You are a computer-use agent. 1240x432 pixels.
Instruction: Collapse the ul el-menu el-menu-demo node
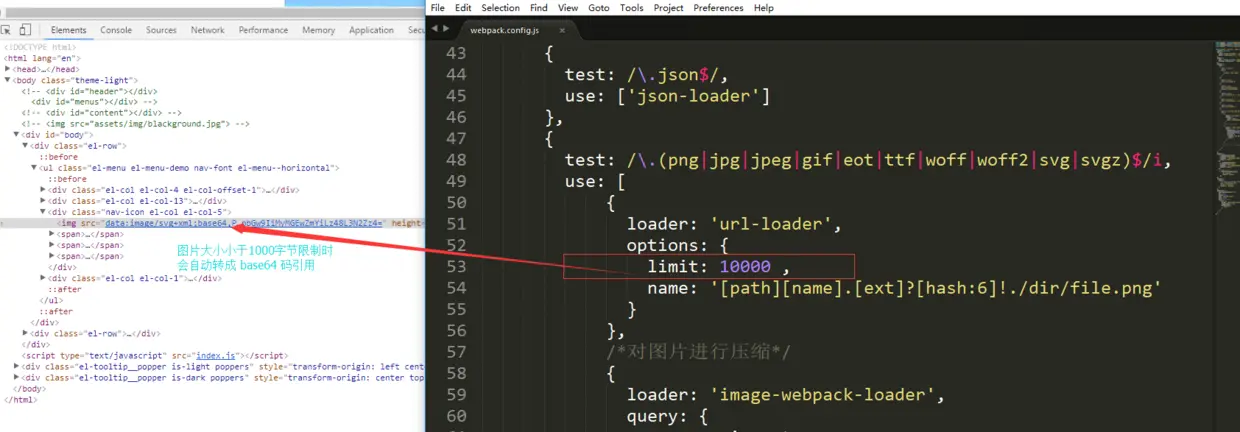point(34,168)
